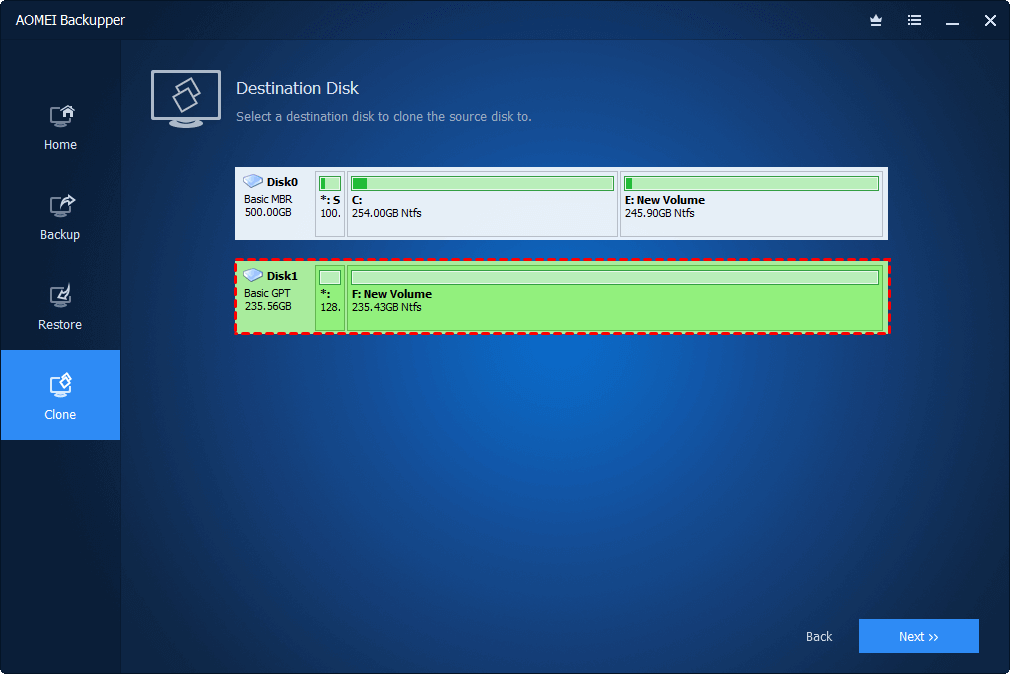The image size is (1010, 674).
Task: Open the Home section in sidebar
Action: [60, 126]
